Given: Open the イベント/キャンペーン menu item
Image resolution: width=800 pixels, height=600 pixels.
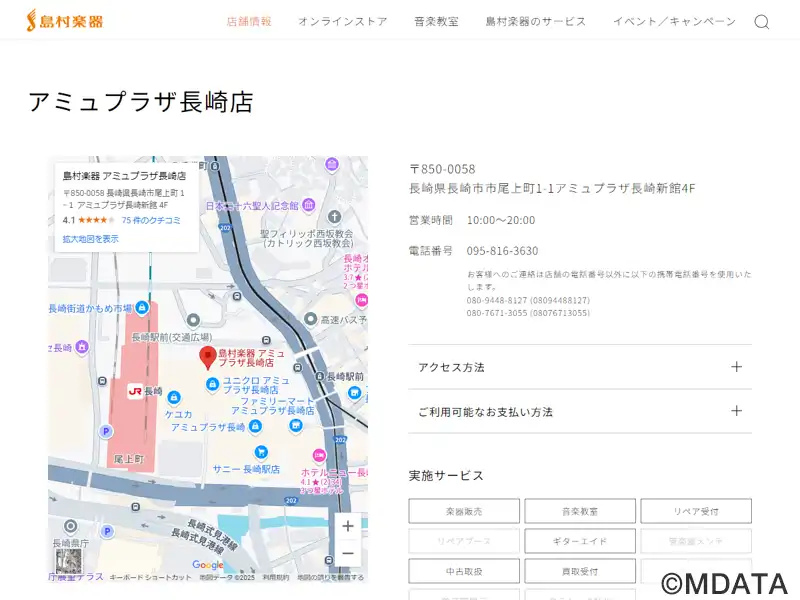Looking at the screenshot, I should 674,21.
